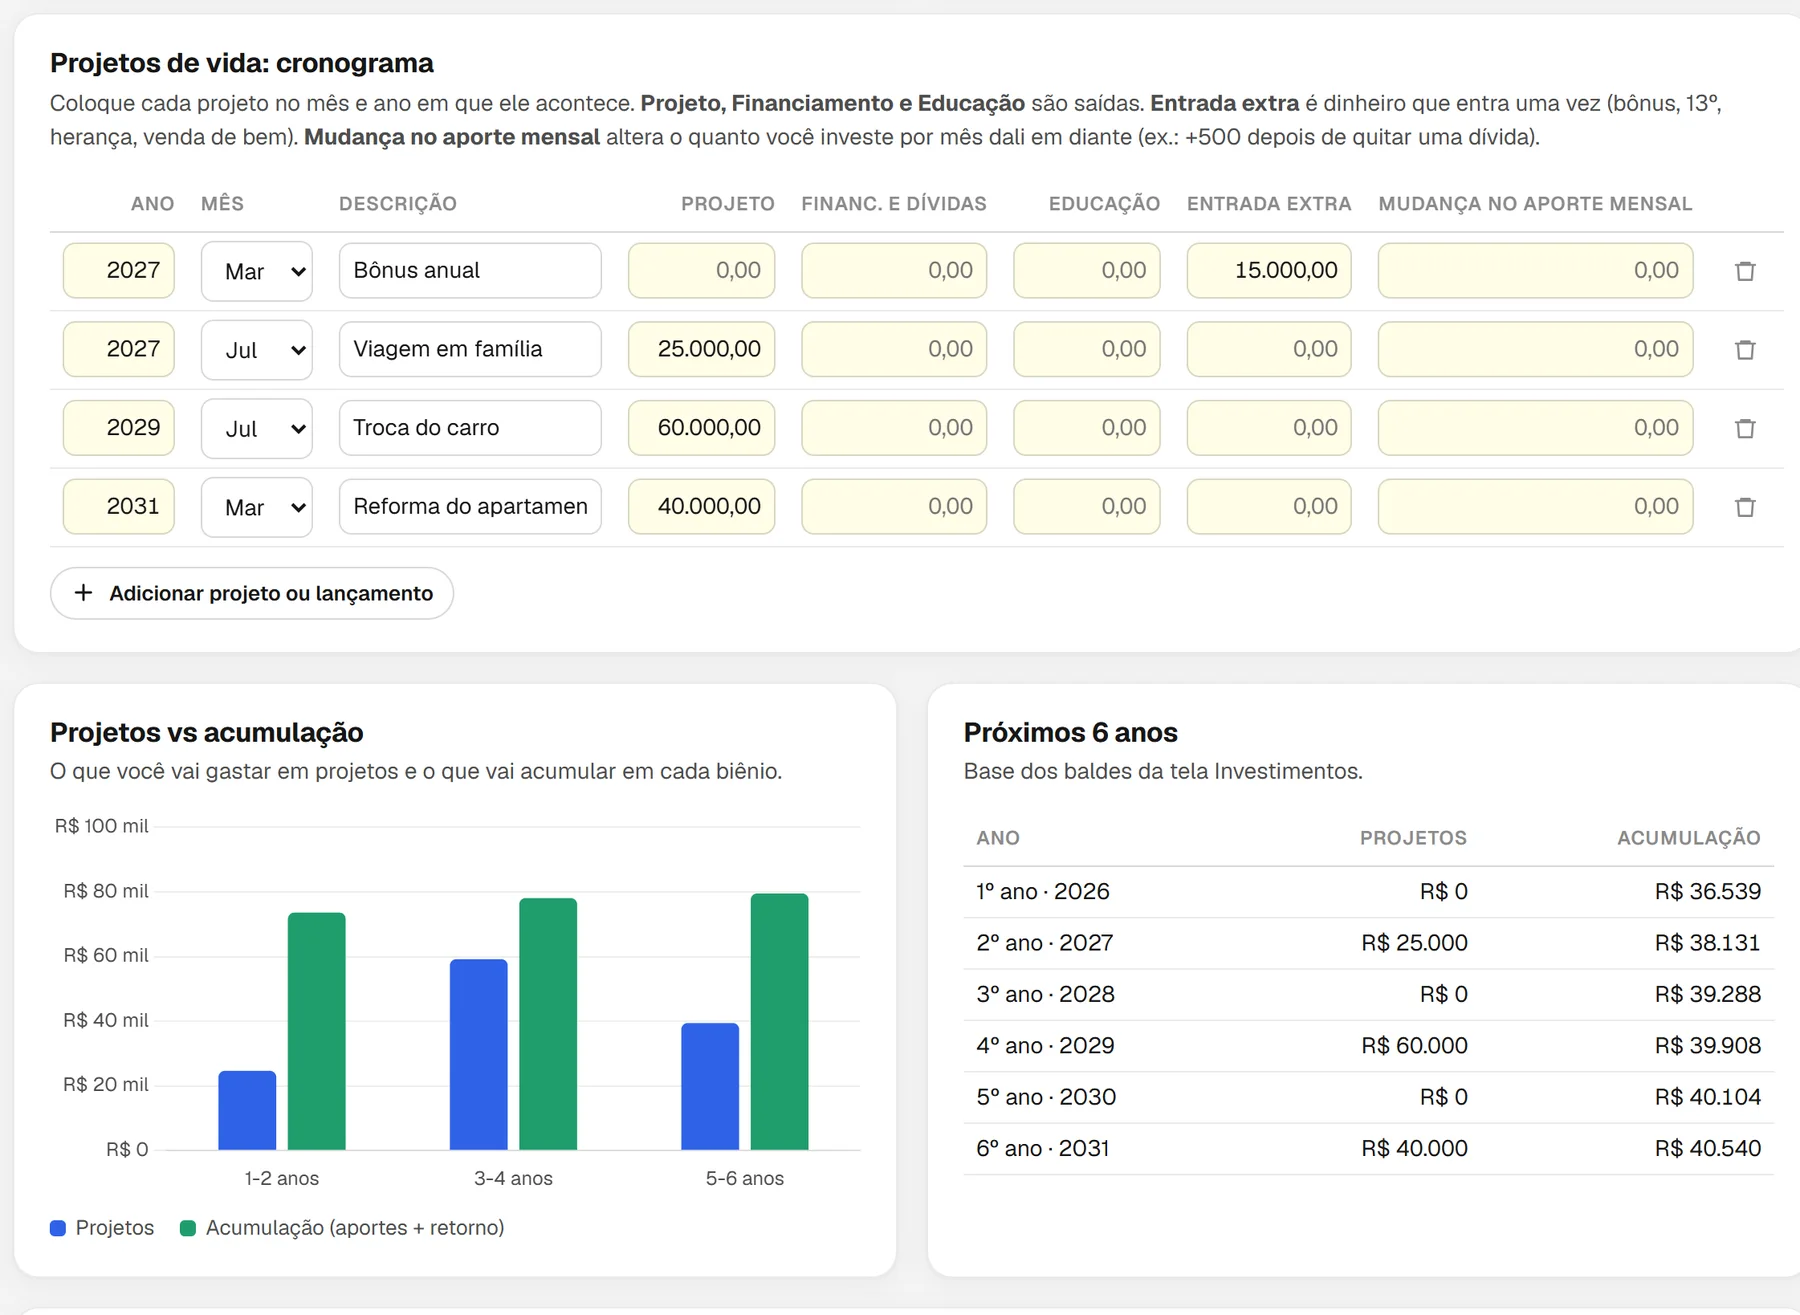This screenshot has width=1800, height=1315.
Task: Open month dropdown for Bônus anual
Action: coord(257,271)
